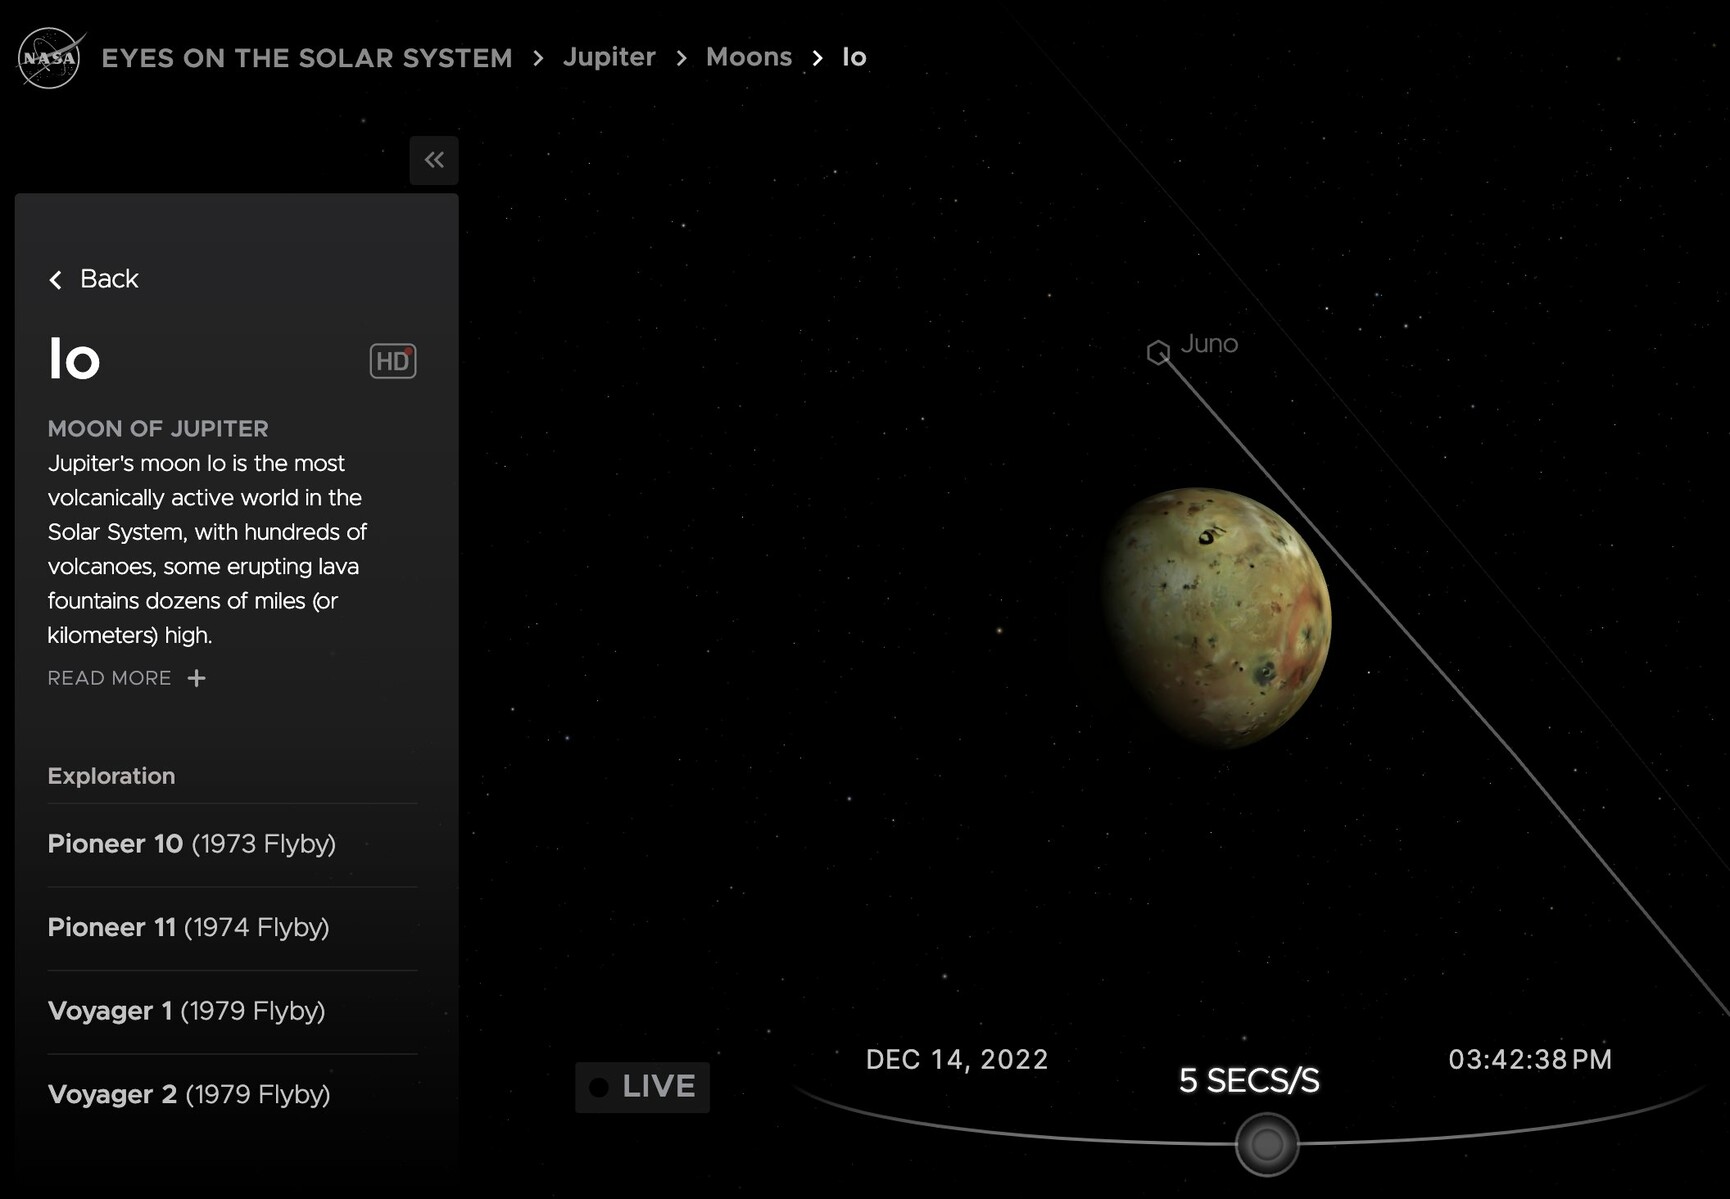Select Voyager 2 1979 flyby
The image size is (1730, 1199).
(x=189, y=1095)
